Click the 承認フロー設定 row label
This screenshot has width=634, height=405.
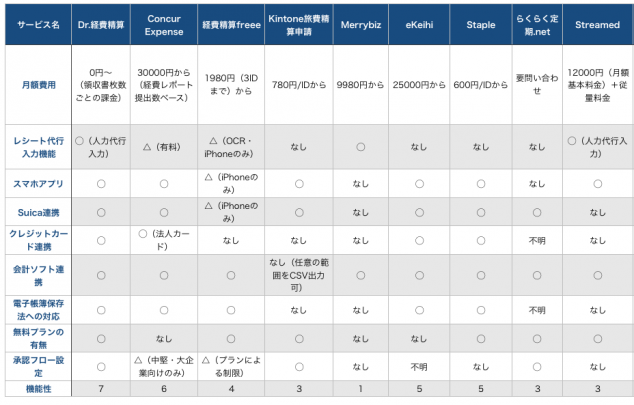tap(38, 367)
